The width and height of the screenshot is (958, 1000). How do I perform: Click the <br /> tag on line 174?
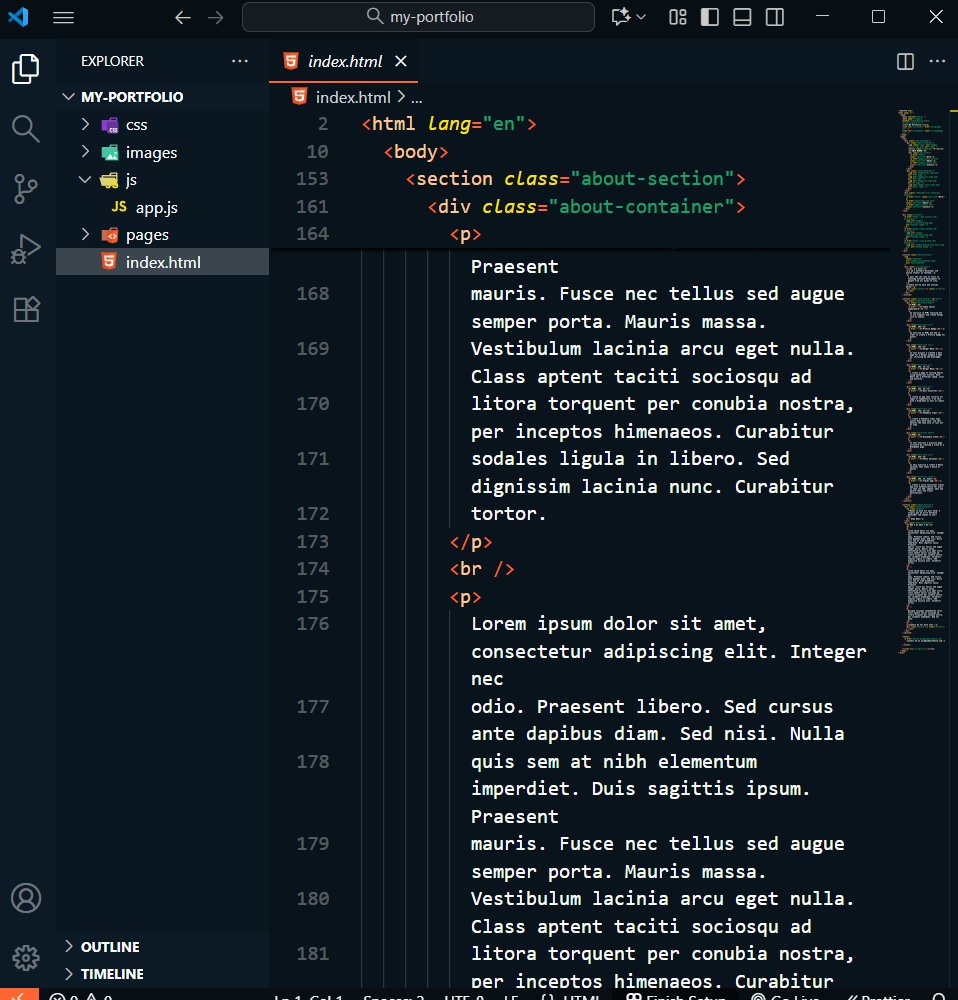482,569
